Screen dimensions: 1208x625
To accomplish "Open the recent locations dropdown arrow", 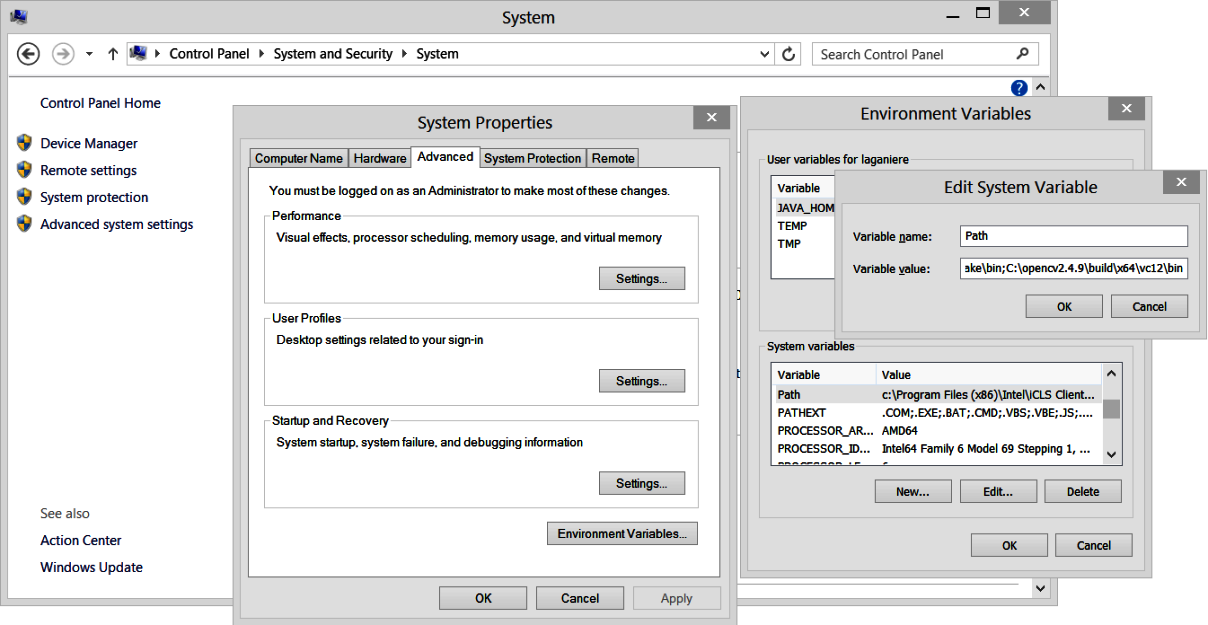I will [89, 54].
